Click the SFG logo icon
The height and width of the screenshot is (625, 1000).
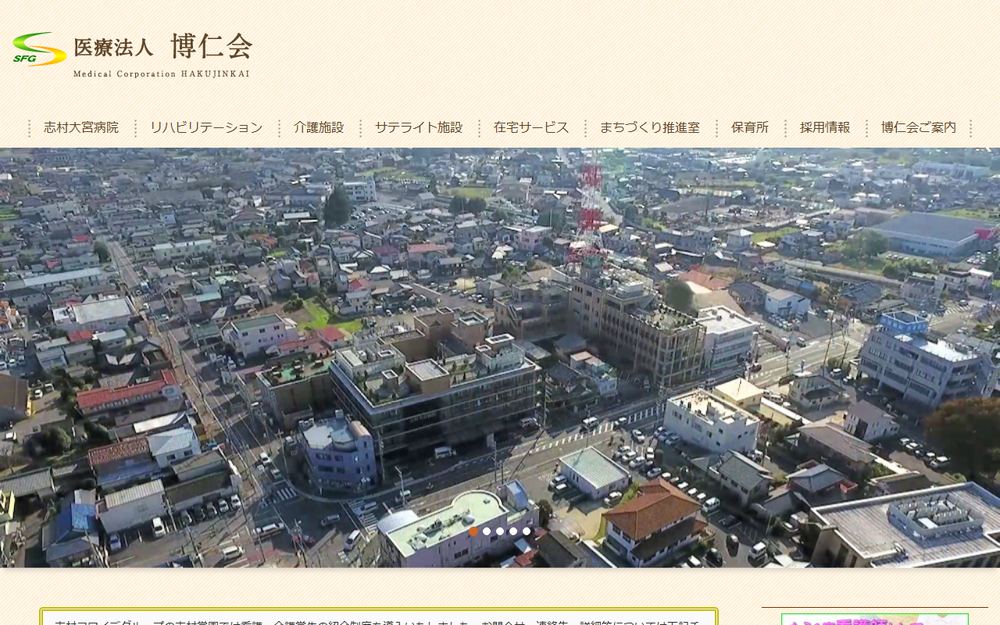tap(39, 49)
